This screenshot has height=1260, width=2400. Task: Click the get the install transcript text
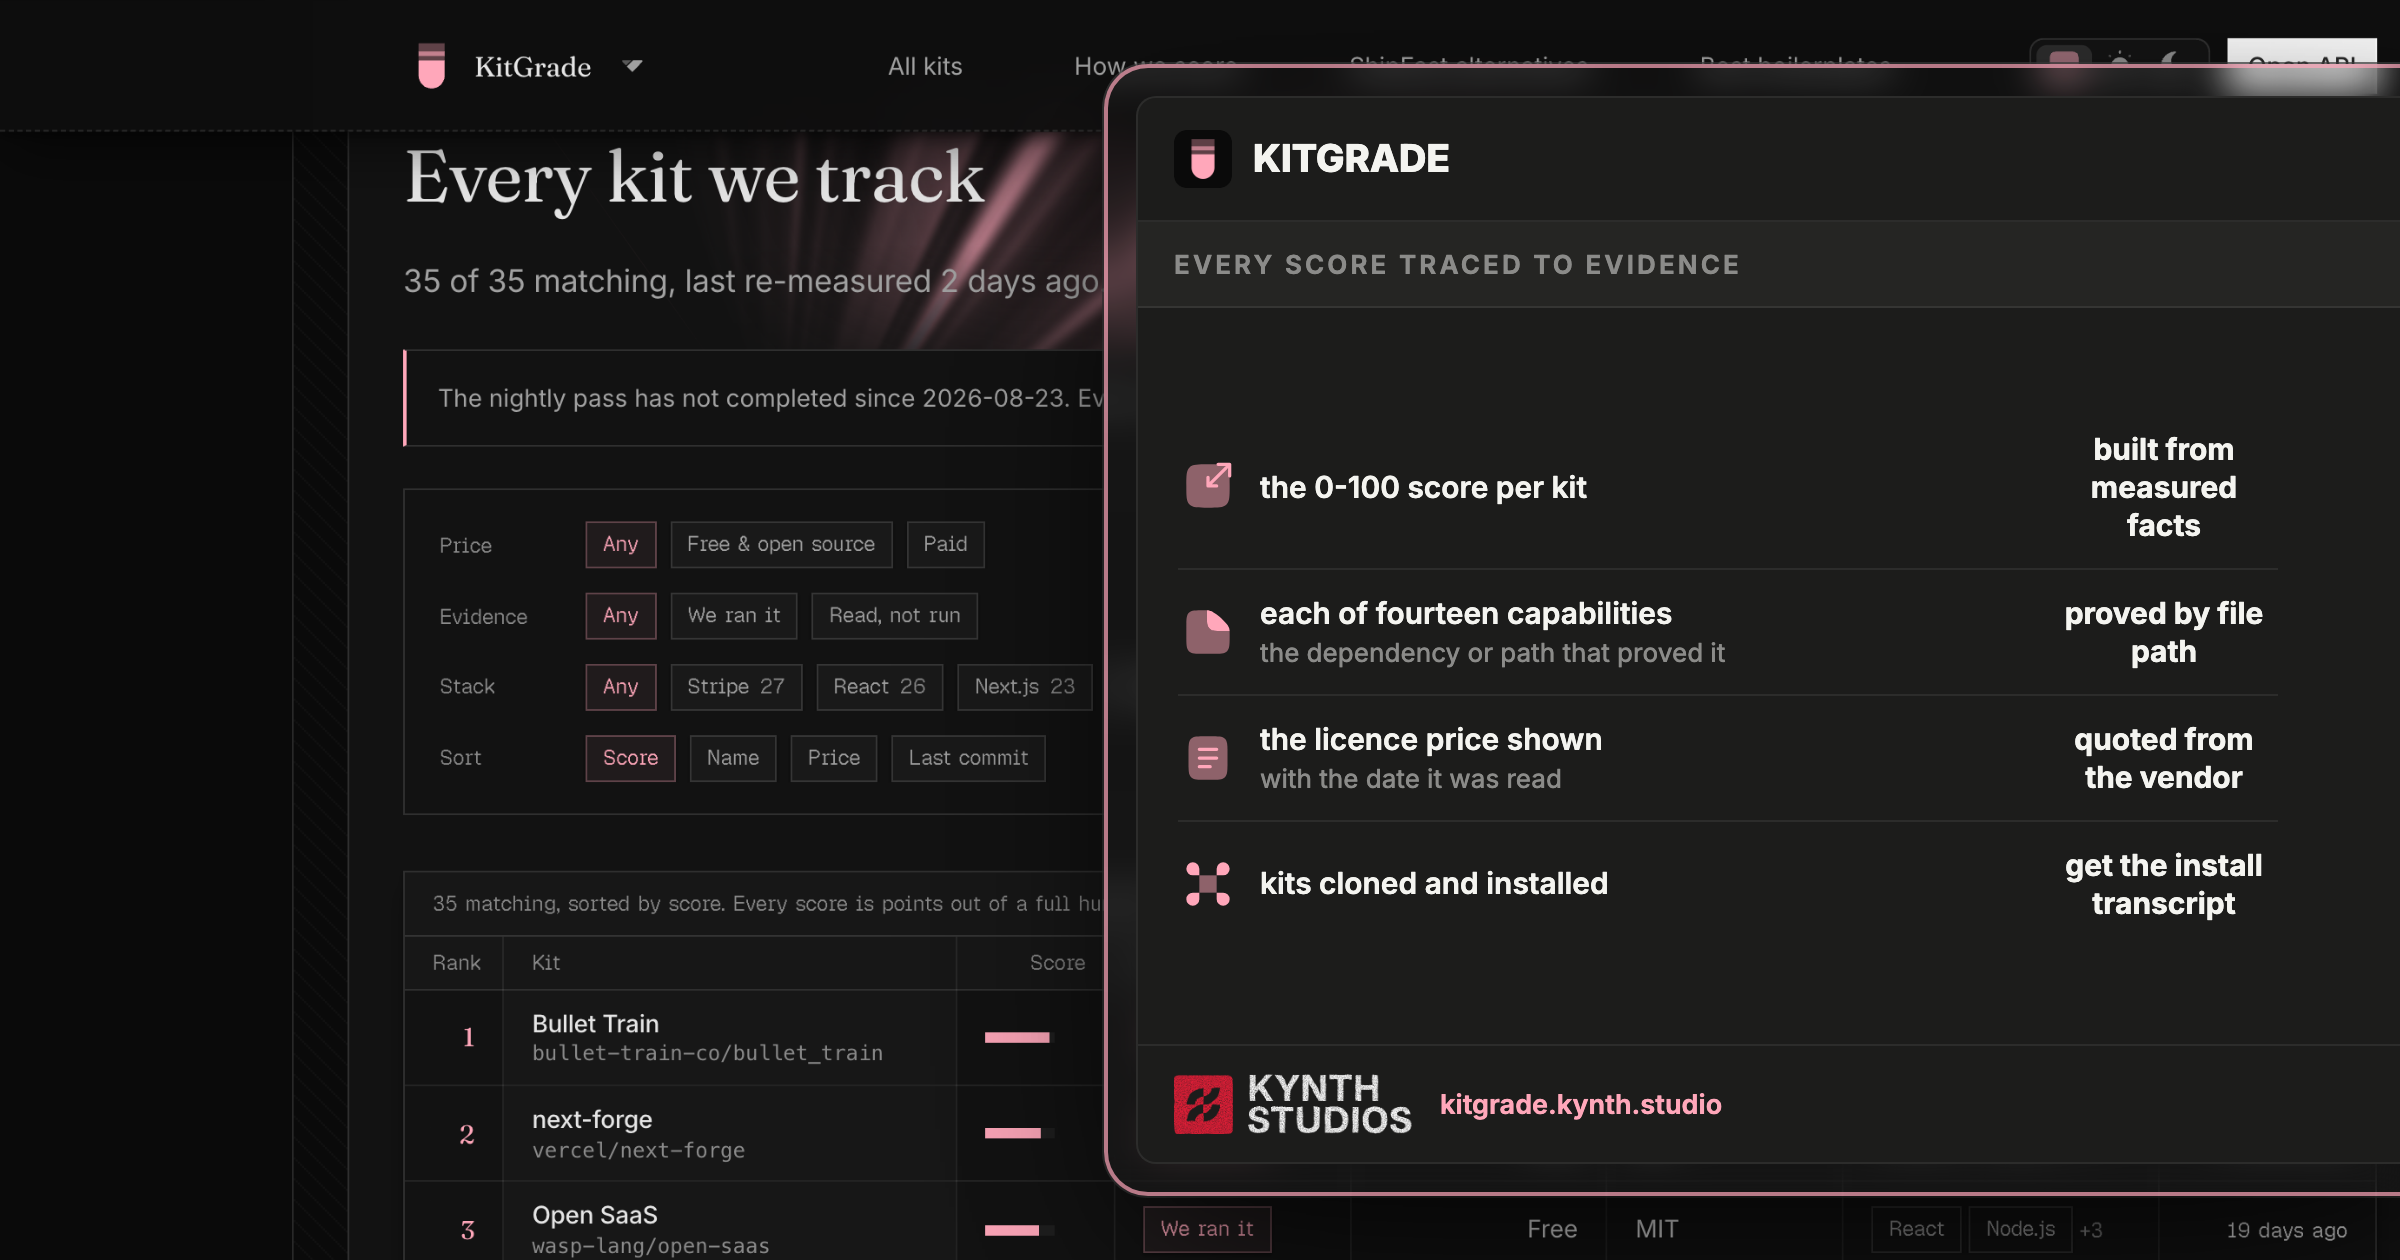coord(2163,884)
